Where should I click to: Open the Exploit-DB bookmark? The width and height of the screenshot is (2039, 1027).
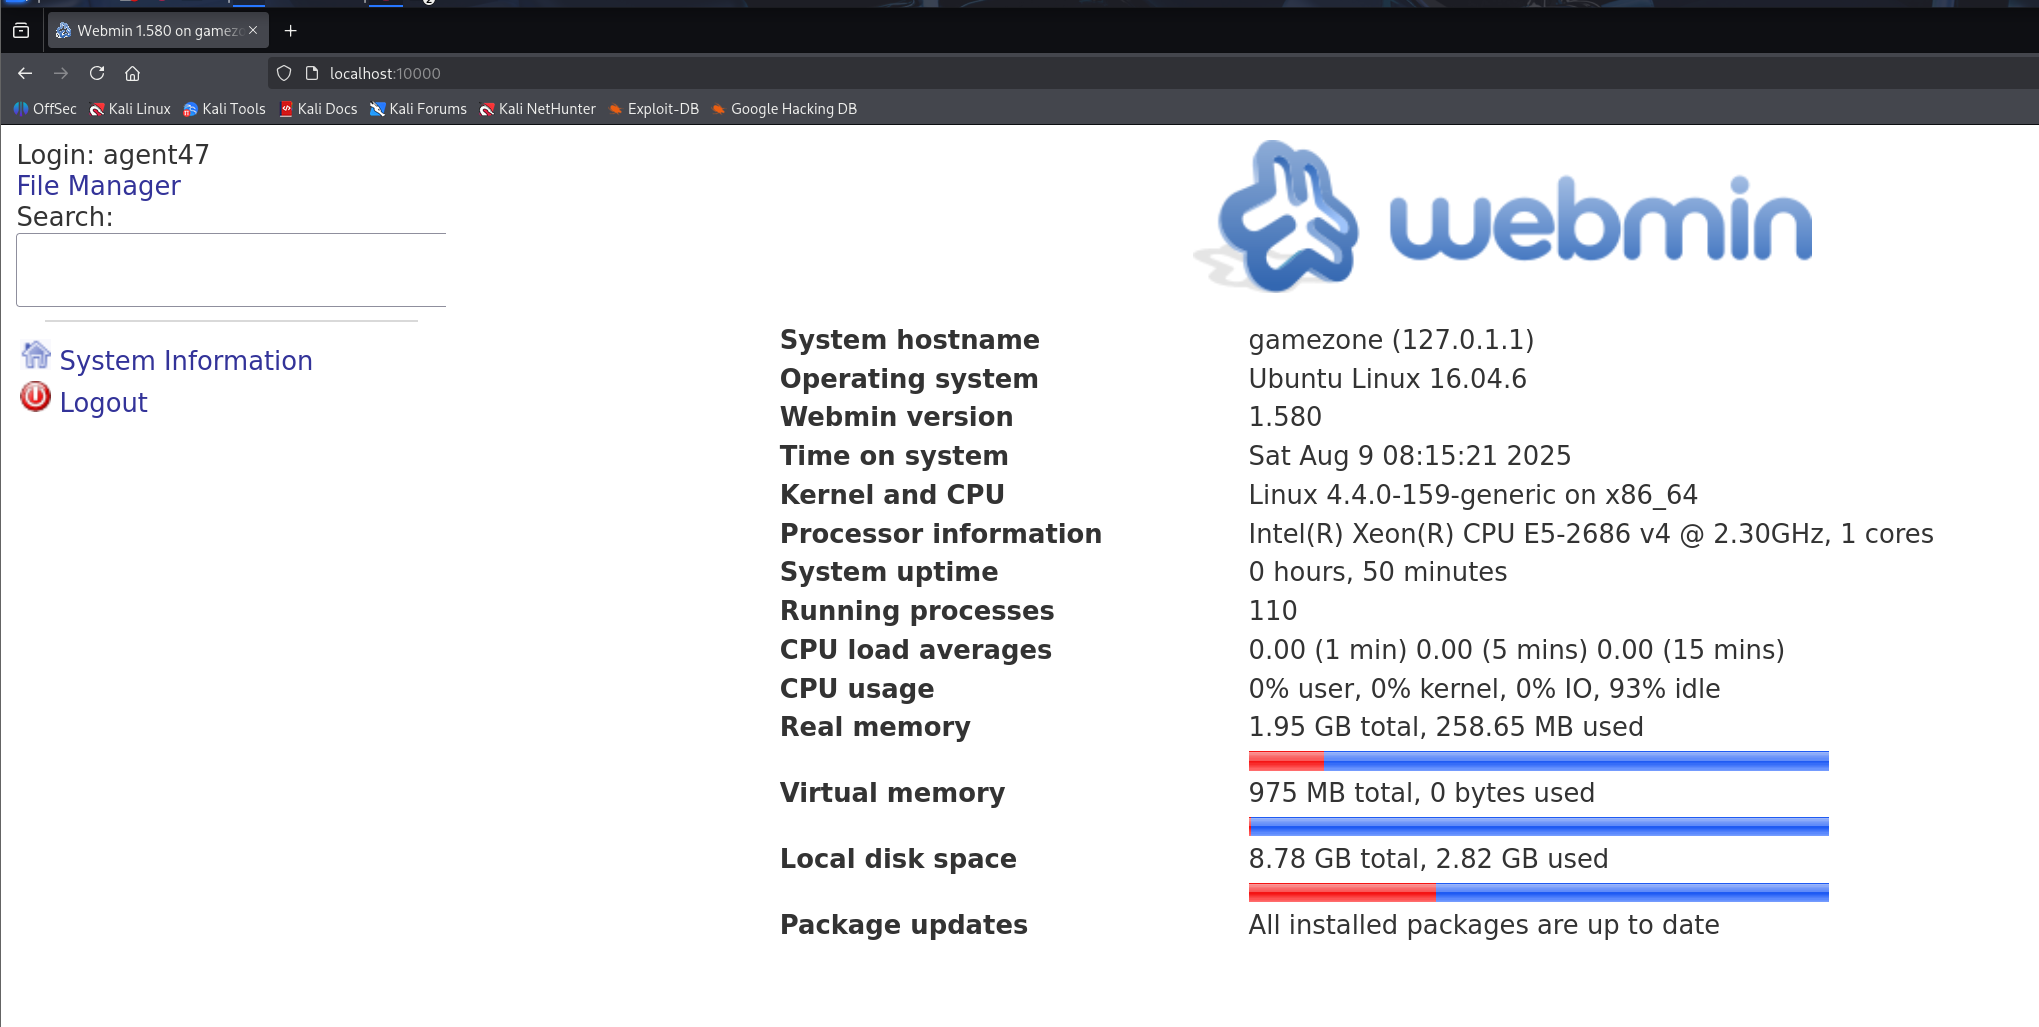click(x=654, y=109)
